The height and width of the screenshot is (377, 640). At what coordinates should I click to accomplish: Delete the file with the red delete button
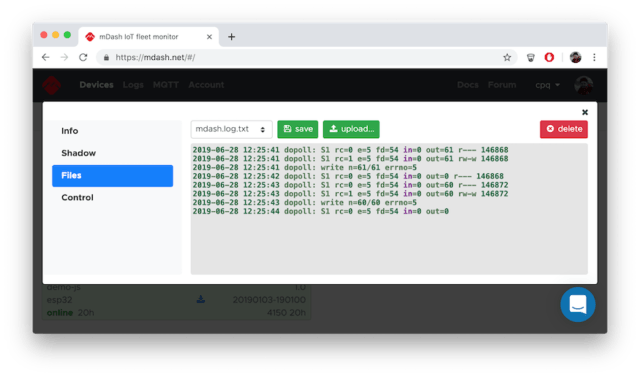click(564, 129)
